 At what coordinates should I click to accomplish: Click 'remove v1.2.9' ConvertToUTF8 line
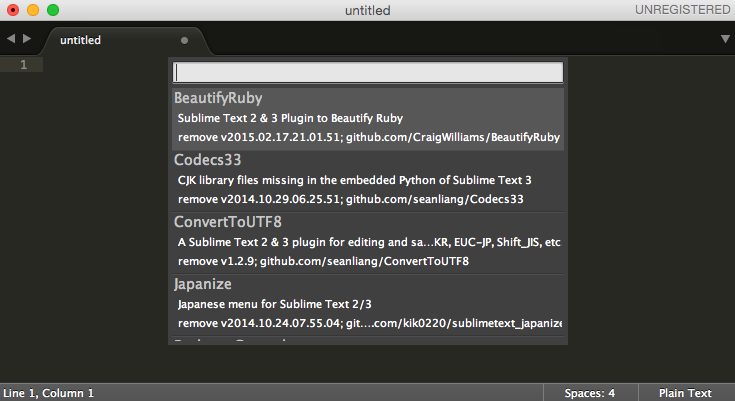tap(323, 261)
